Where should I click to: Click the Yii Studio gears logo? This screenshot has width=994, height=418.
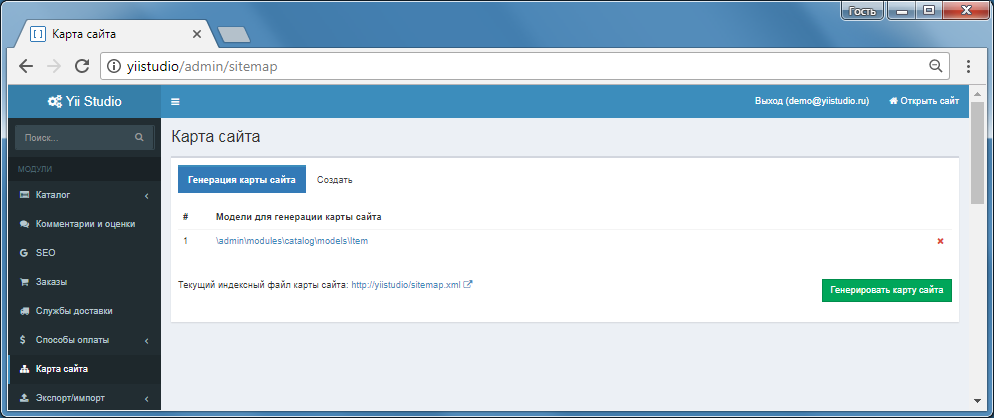coord(55,101)
